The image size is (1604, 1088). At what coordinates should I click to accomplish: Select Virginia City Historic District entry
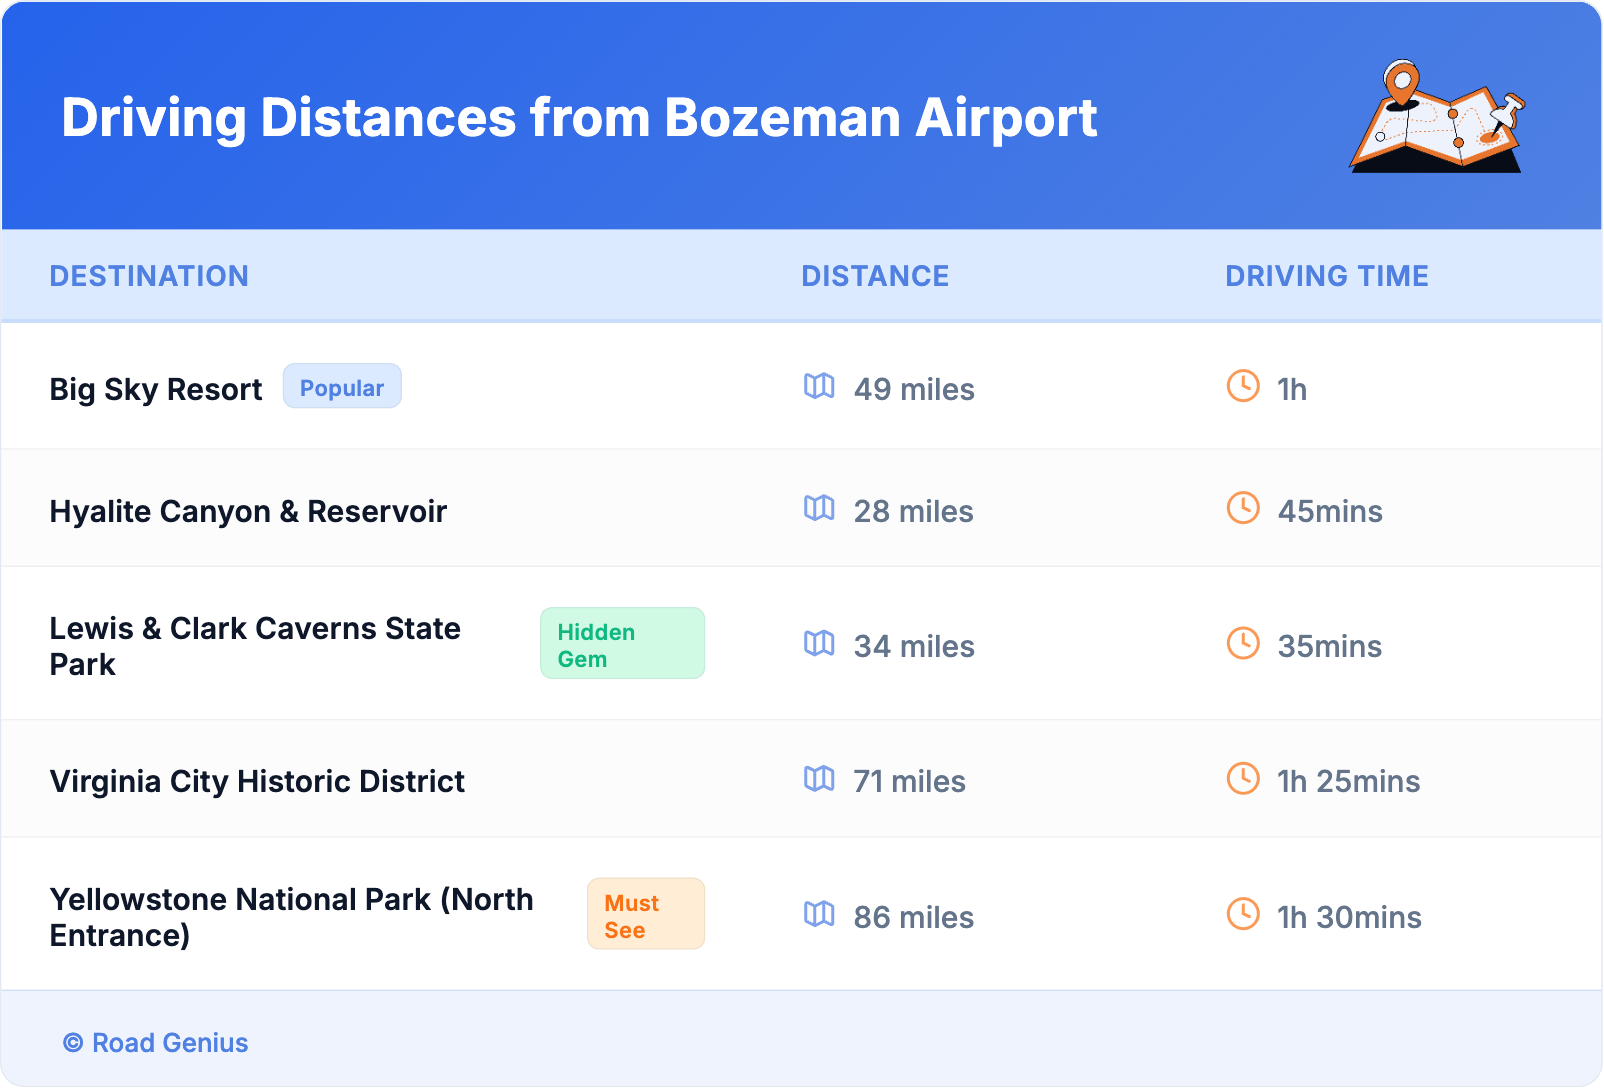tap(257, 781)
